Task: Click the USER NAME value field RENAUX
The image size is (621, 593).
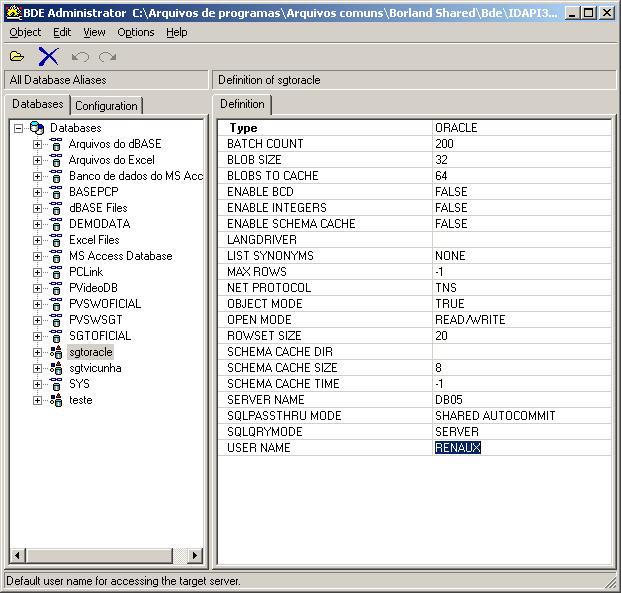Action: coord(458,448)
